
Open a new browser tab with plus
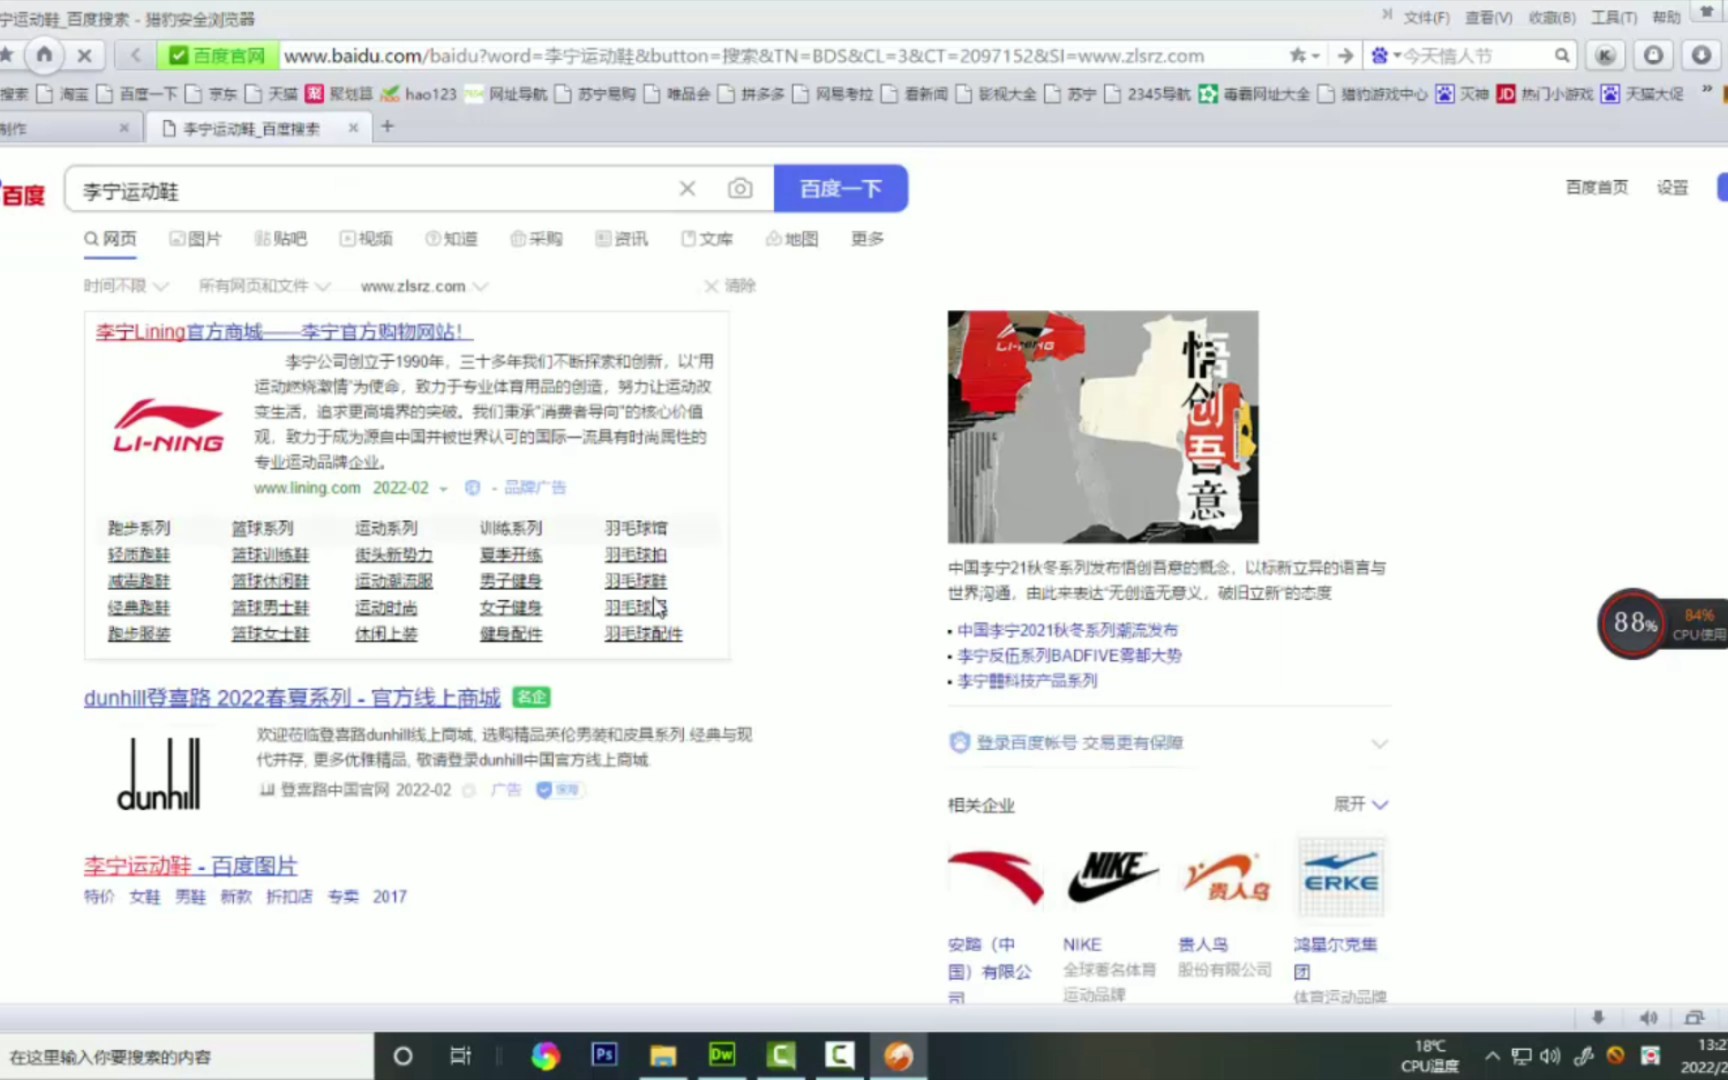click(388, 126)
